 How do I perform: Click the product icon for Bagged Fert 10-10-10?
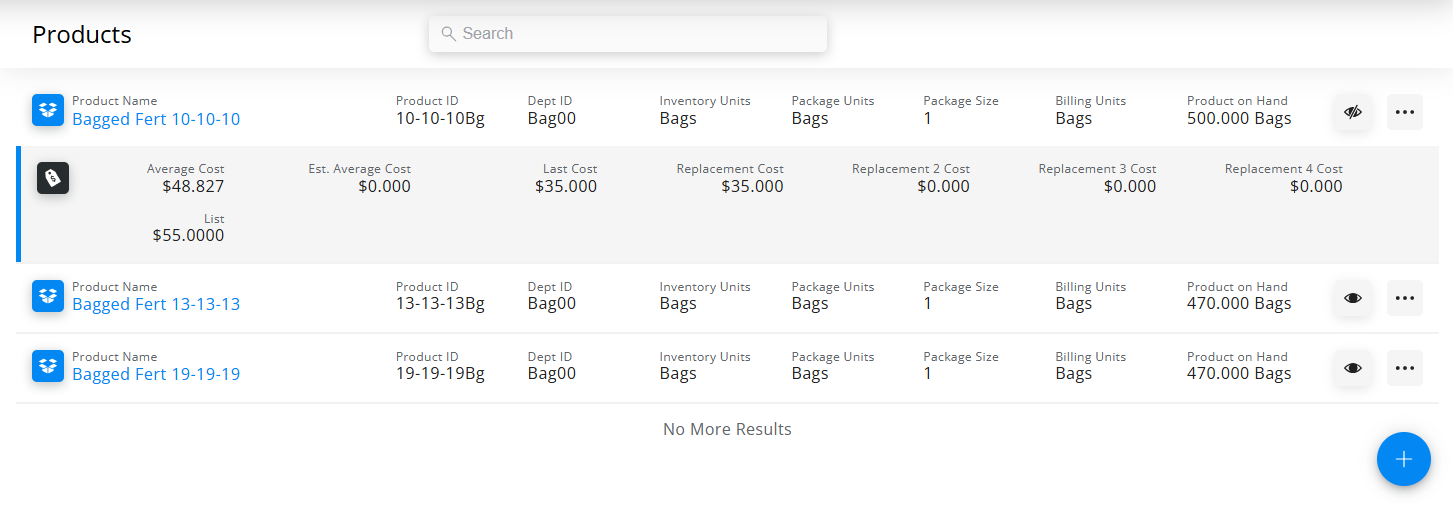(48, 110)
